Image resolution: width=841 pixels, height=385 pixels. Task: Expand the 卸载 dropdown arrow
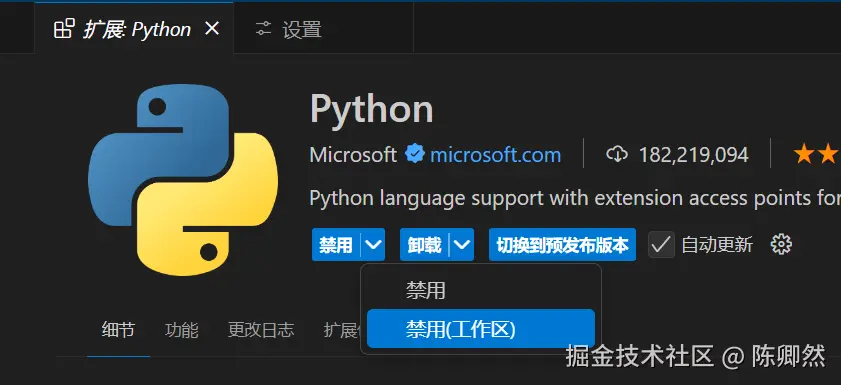coord(462,245)
